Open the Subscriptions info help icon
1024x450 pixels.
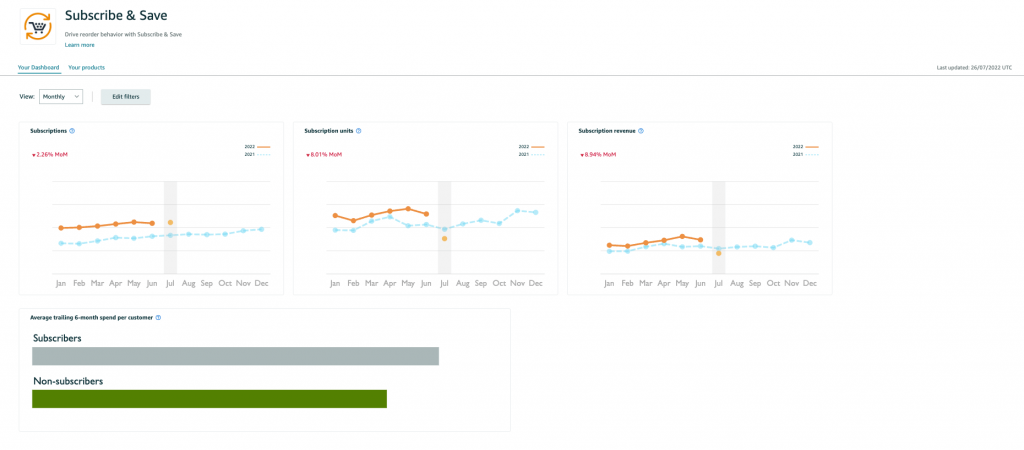coord(72,131)
